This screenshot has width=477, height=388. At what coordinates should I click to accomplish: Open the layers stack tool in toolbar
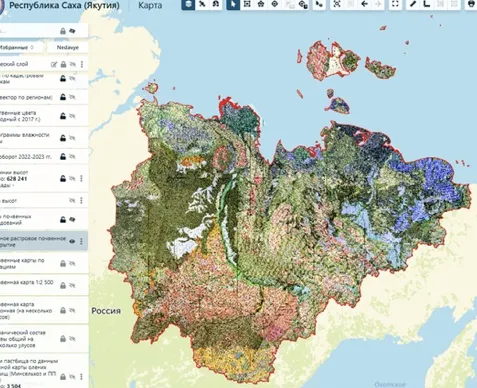click(188, 4)
